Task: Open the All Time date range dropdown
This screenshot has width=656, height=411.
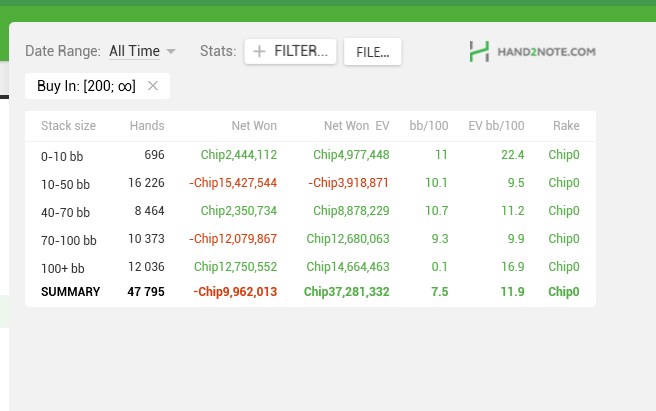Action: (134, 51)
